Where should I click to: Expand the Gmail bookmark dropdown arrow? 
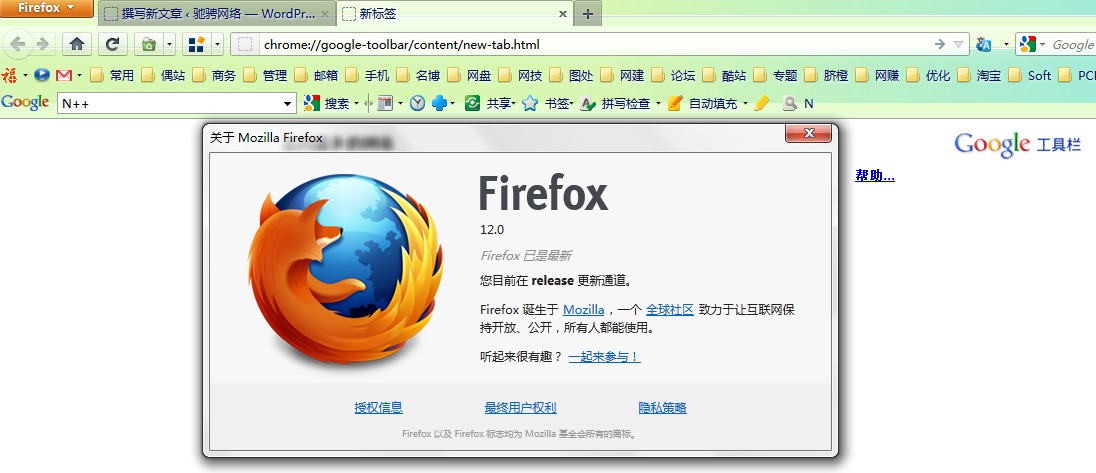click(79, 75)
